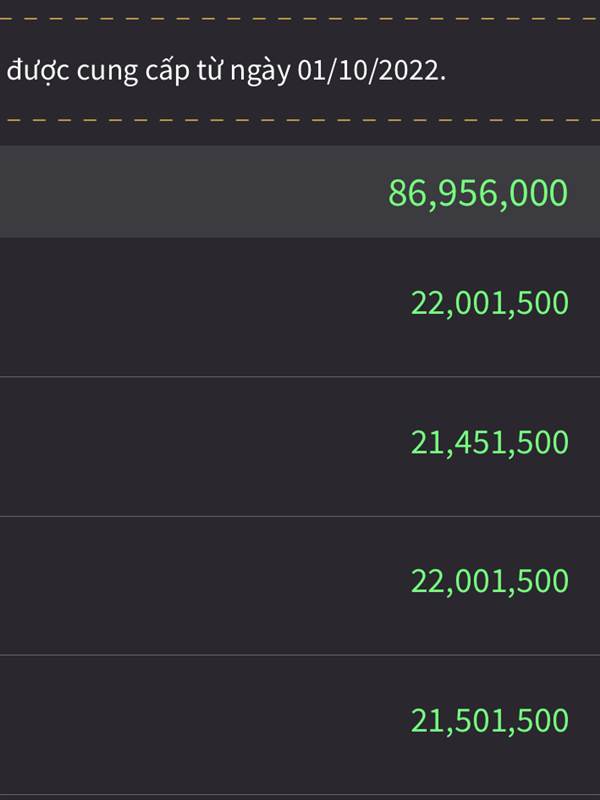Viewport: 600px width, 800px height.
Task: Click the separator line directly above 21,501,500
Action: pos(300,655)
